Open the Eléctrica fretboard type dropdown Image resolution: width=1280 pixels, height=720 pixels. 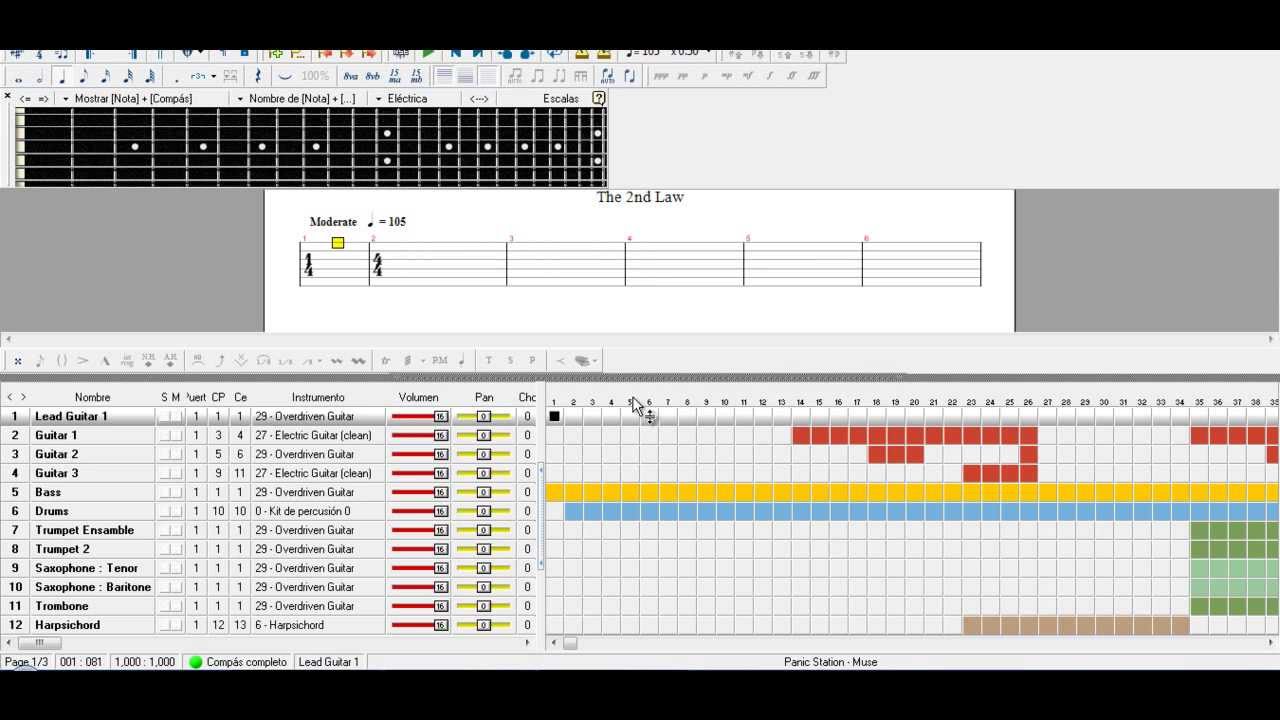(x=401, y=98)
